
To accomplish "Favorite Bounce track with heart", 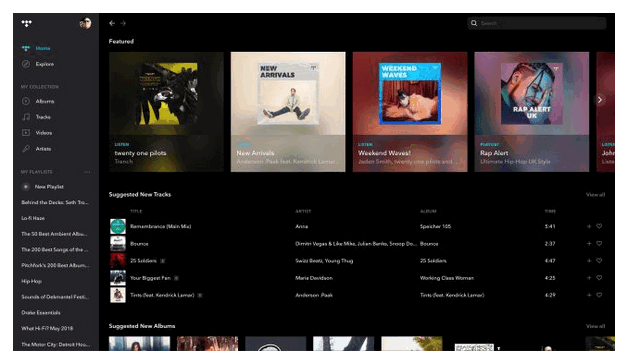I will click(599, 243).
